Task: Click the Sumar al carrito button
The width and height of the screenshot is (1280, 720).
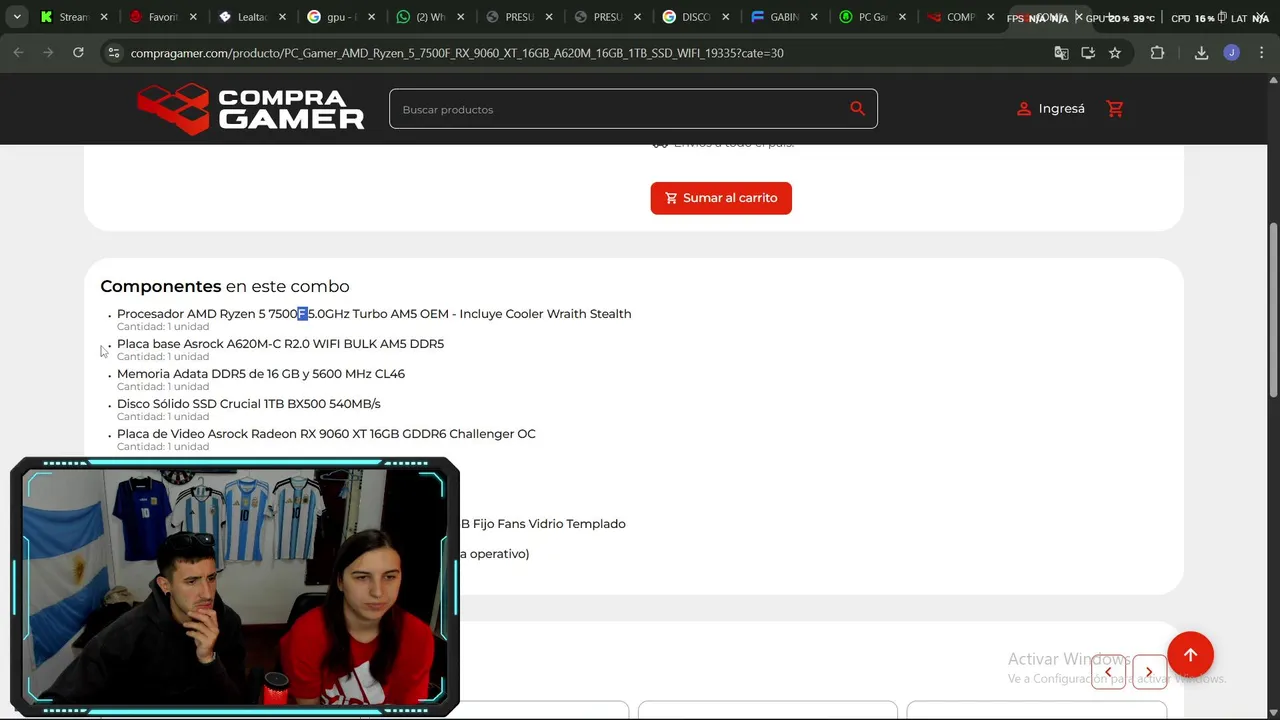Action: coord(721,198)
